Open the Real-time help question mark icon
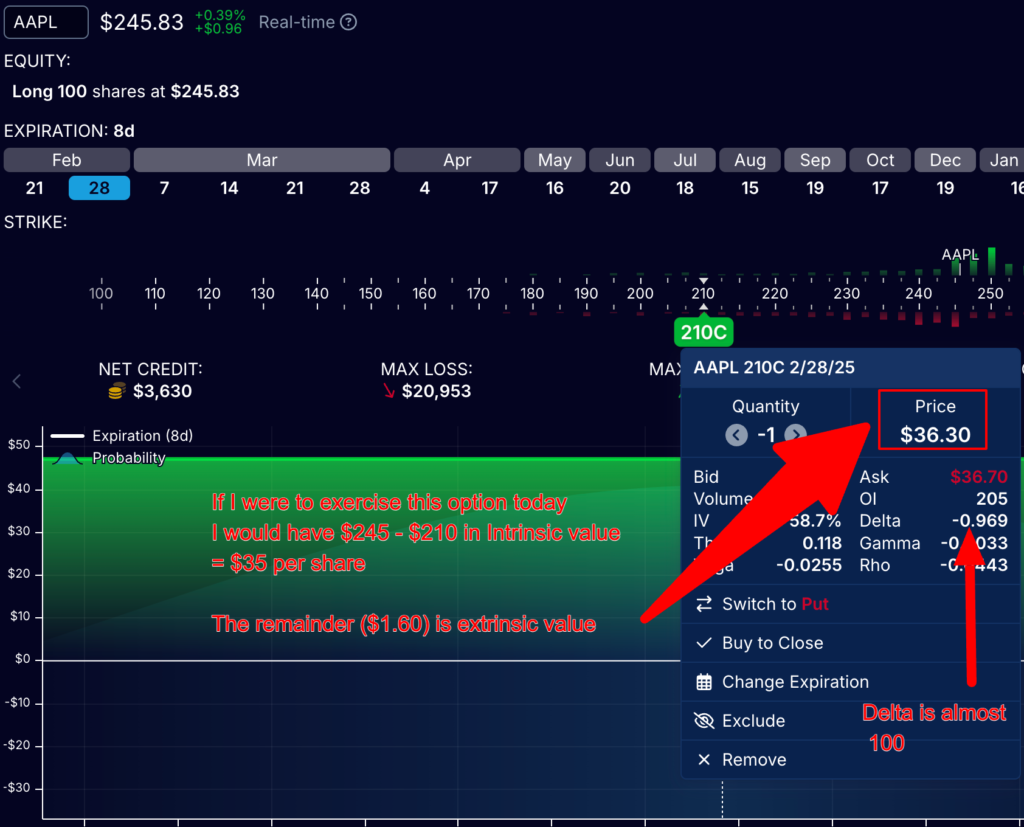The height and width of the screenshot is (827, 1024). tap(349, 22)
